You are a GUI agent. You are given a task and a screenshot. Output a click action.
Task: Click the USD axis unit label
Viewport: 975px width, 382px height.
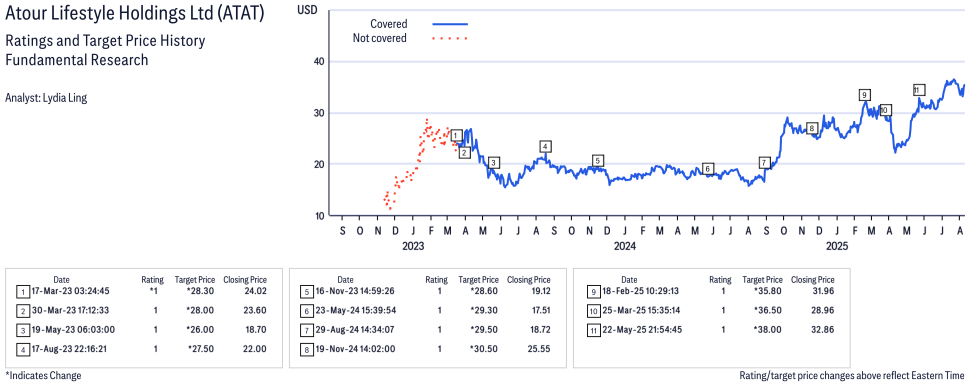pyautogui.click(x=306, y=10)
